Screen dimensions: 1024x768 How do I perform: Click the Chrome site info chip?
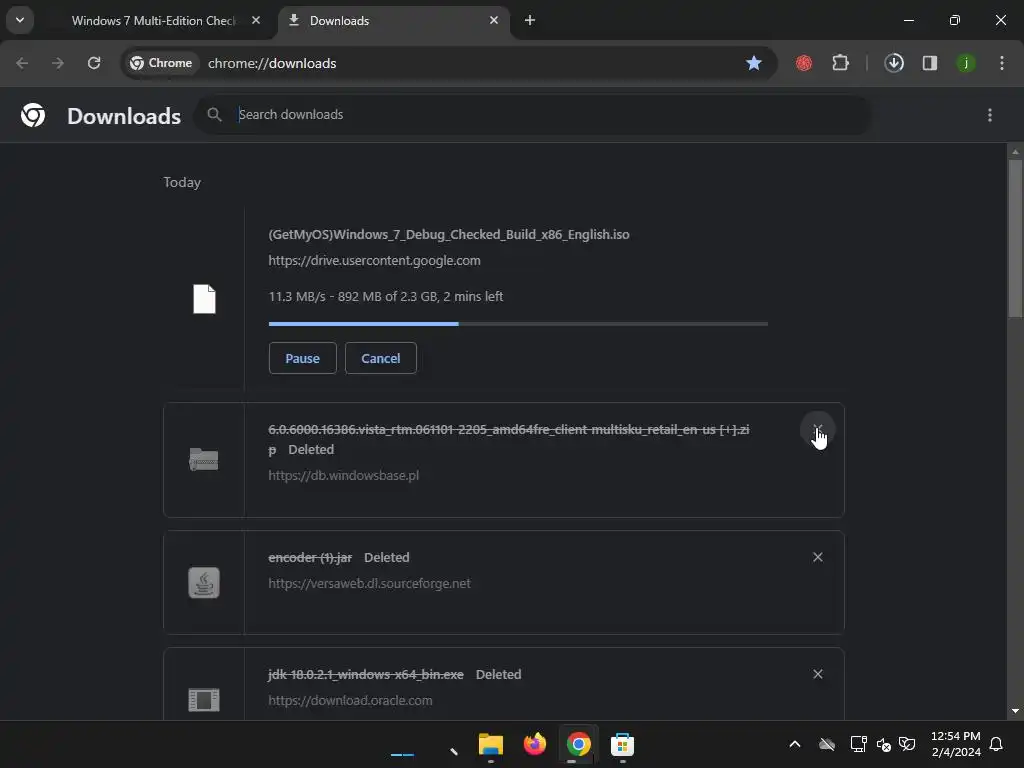[x=161, y=63]
